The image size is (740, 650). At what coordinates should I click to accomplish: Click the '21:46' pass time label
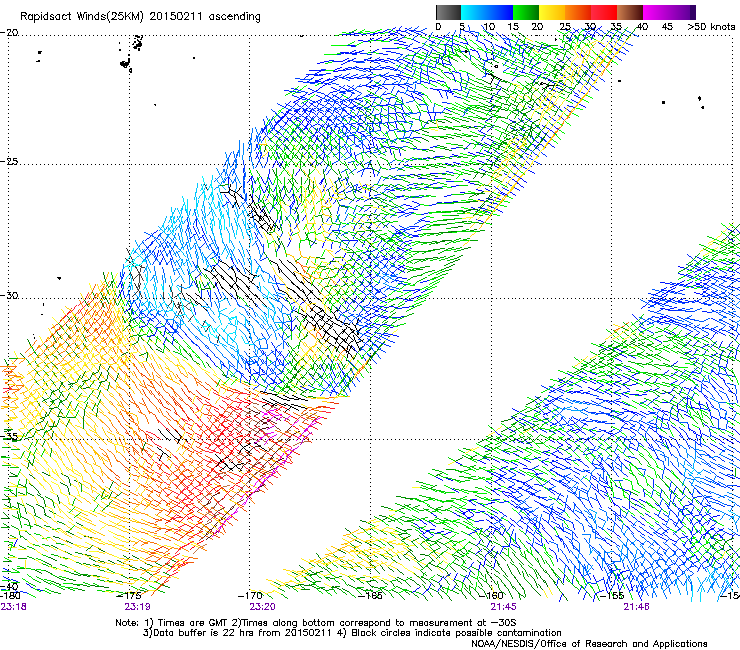click(x=636, y=607)
